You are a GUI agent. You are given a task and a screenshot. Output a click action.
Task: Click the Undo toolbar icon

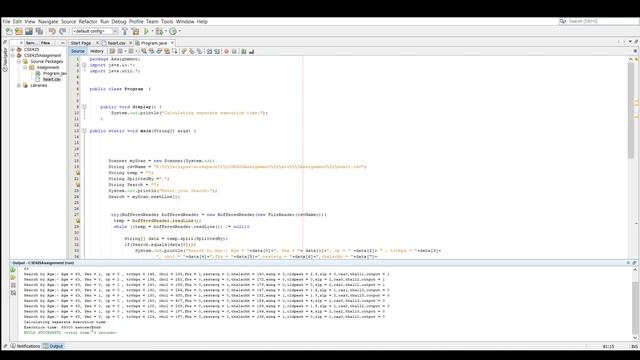(52, 31)
